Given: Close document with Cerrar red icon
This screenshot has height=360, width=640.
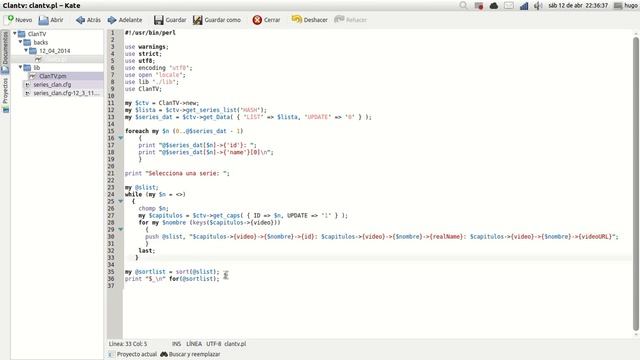Looking at the screenshot, I should pyautogui.click(x=257, y=20).
